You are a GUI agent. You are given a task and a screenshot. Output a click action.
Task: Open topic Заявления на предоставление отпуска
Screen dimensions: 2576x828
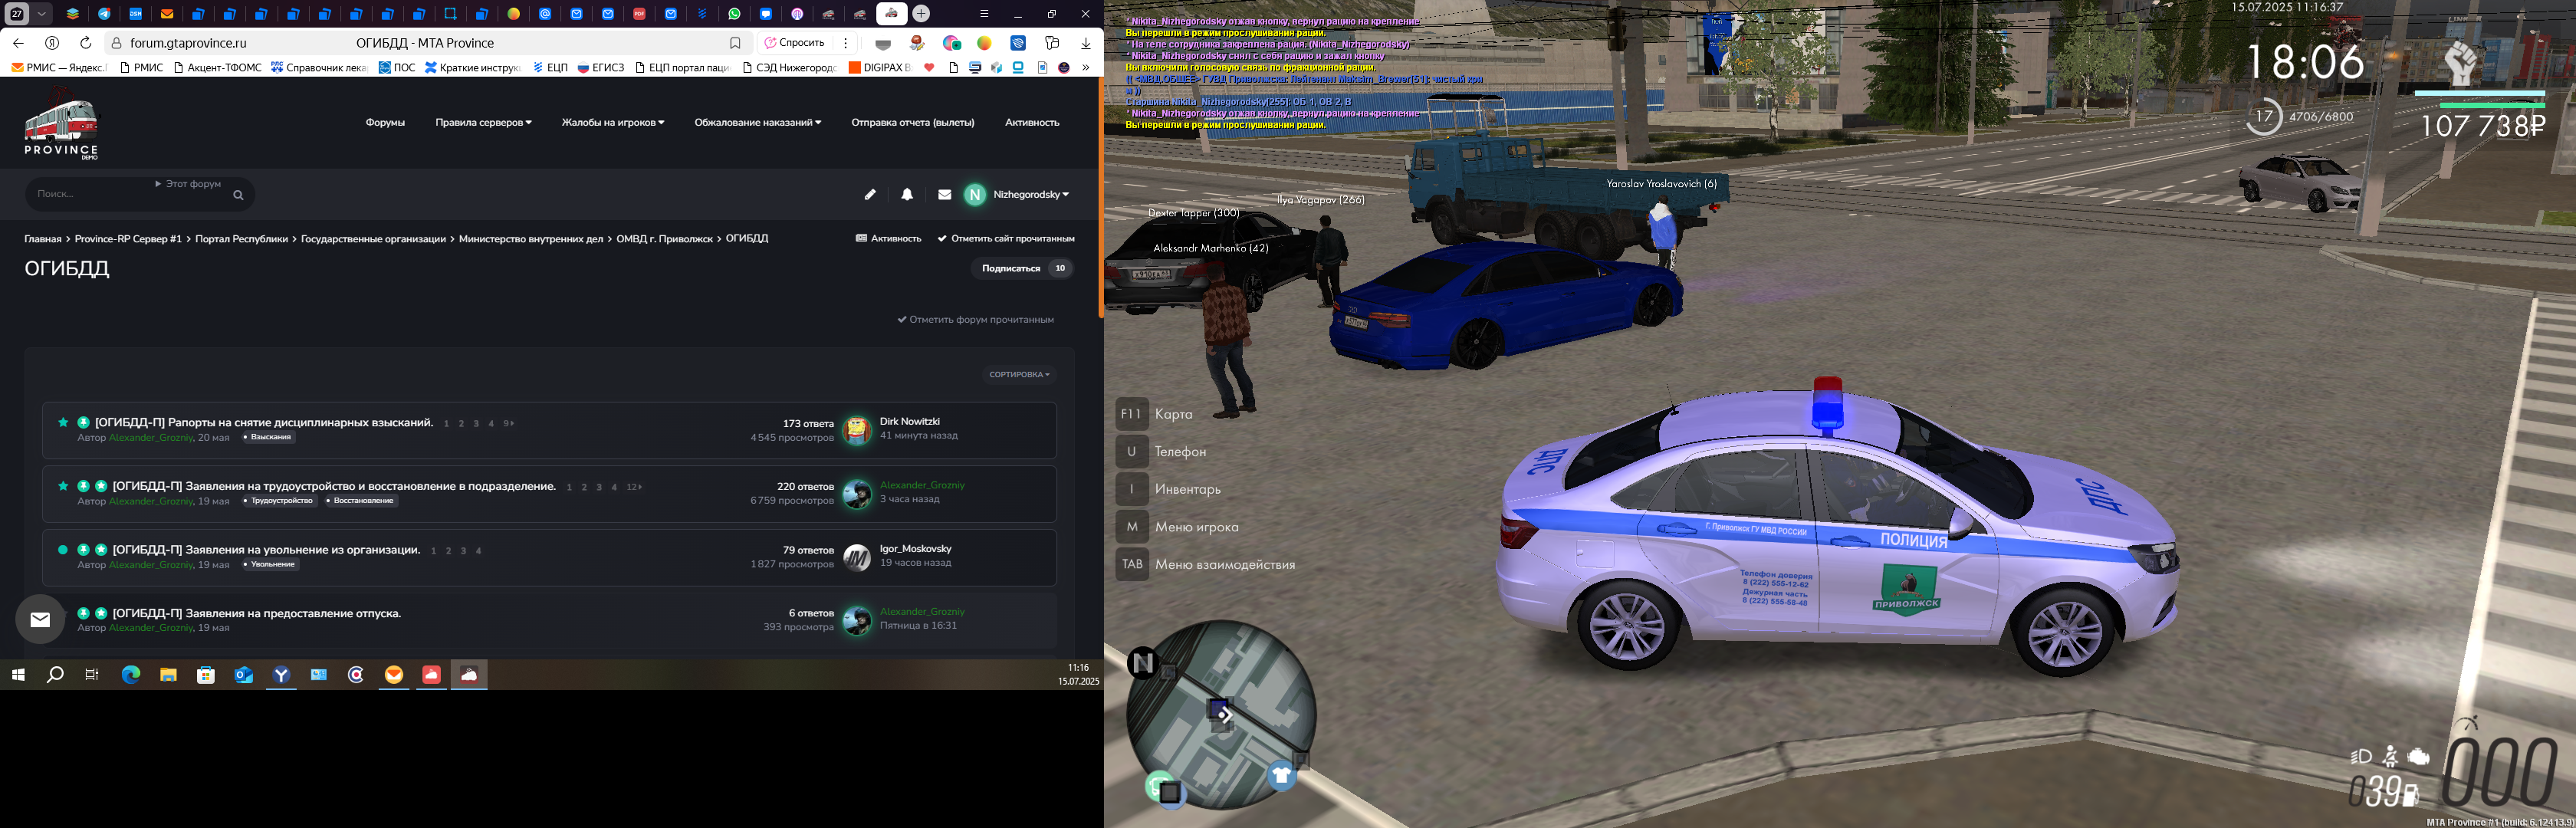257,613
